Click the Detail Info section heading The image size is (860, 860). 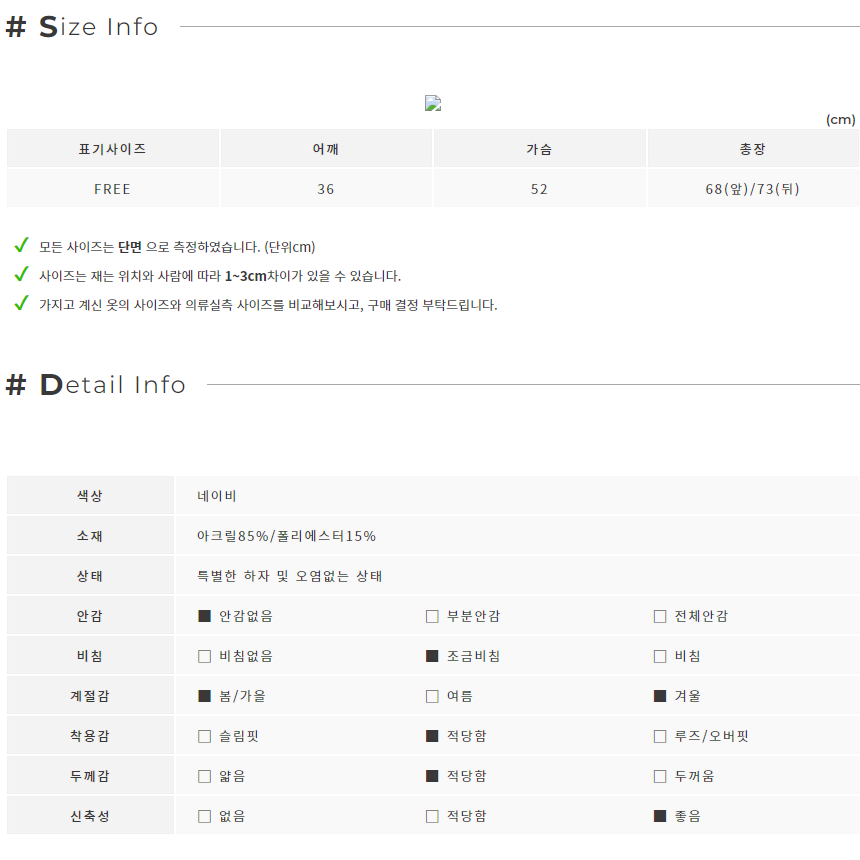click(x=96, y=384)
